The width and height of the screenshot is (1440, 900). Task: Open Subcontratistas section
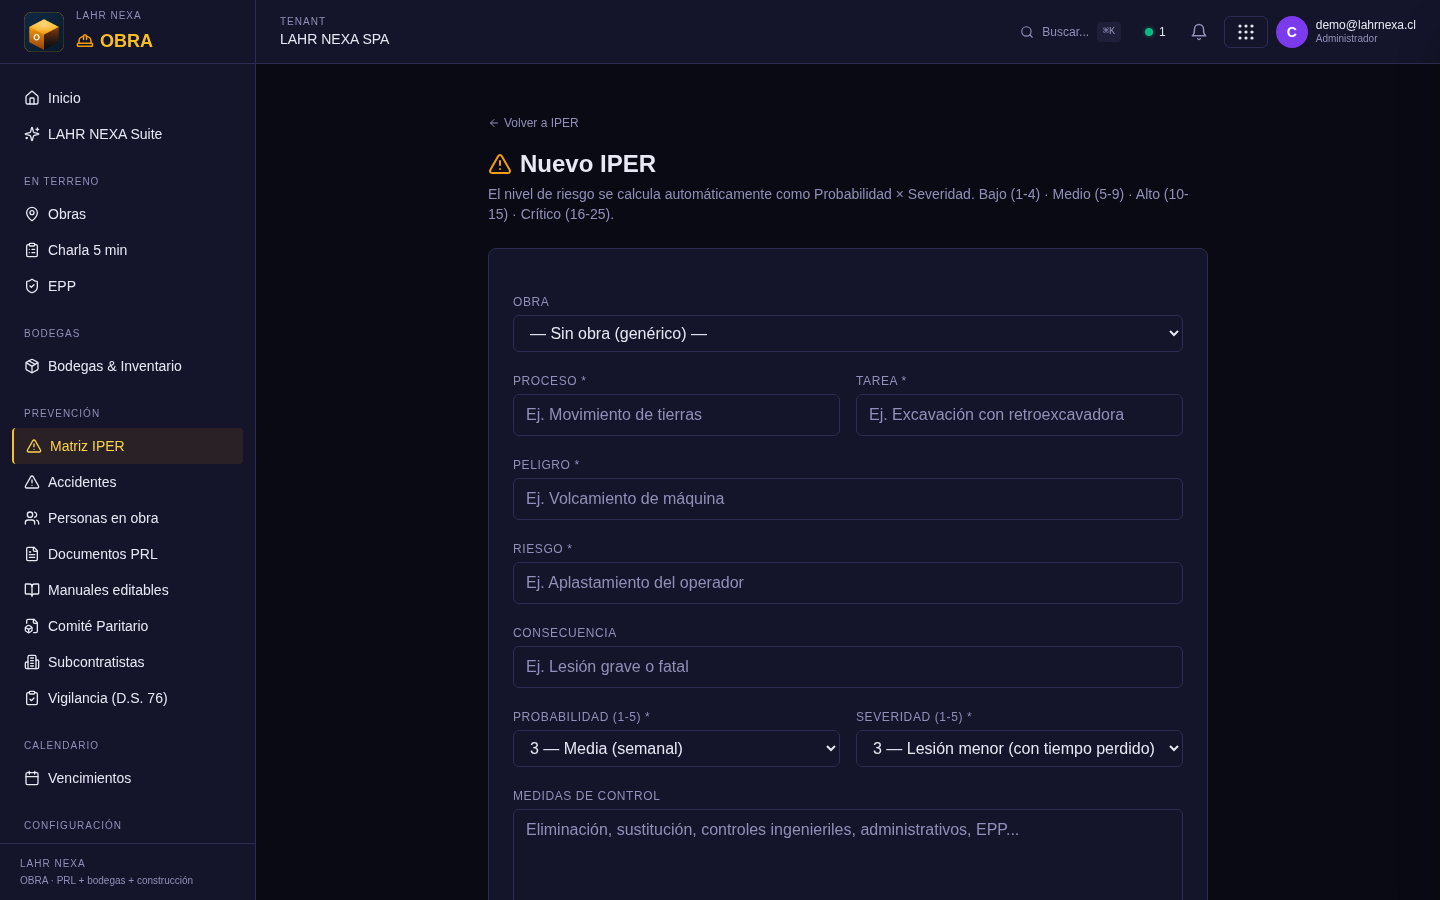[127, 662]
